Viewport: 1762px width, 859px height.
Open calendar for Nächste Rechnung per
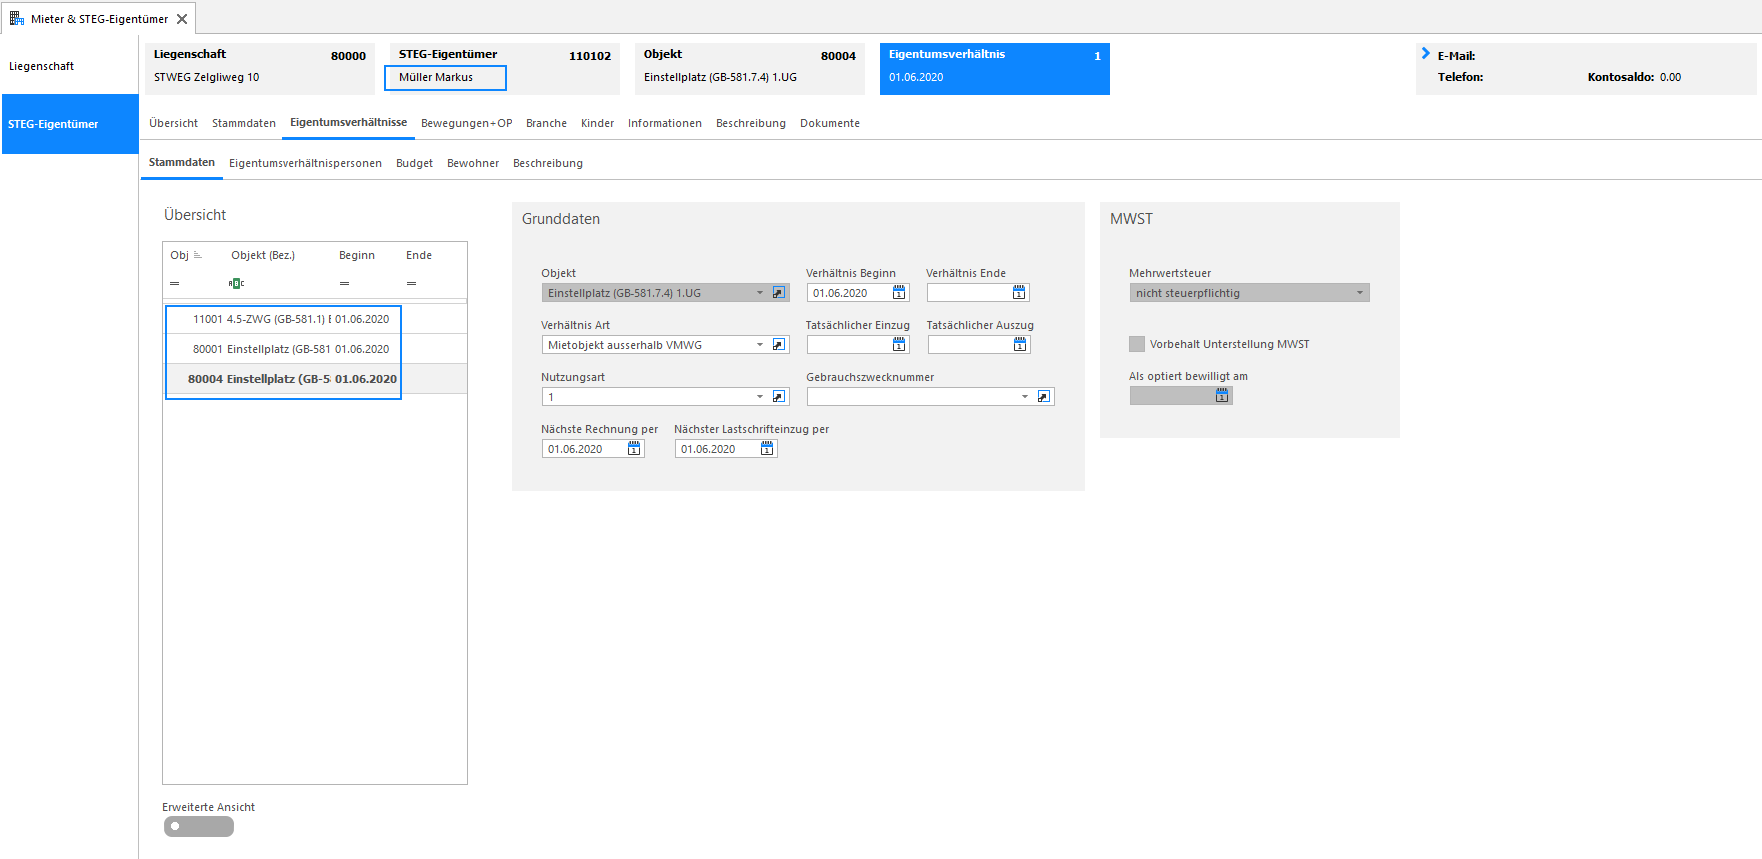coord(634,449)
